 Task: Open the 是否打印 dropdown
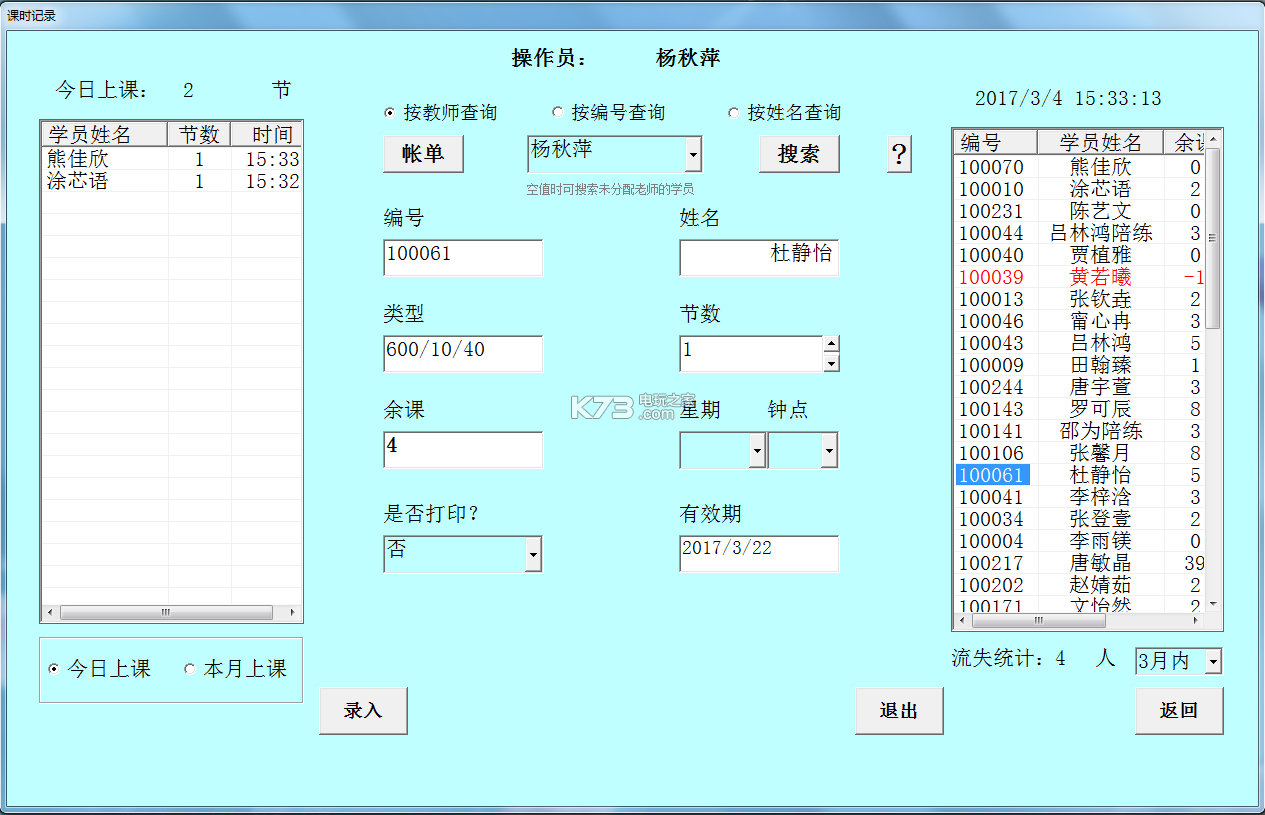533,554
